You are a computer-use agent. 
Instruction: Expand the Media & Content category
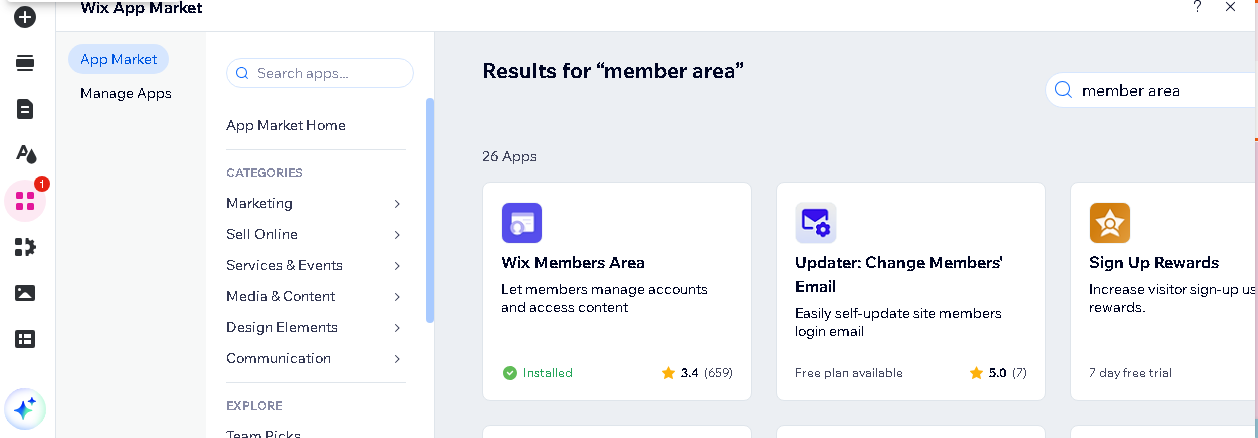point(397,297)
